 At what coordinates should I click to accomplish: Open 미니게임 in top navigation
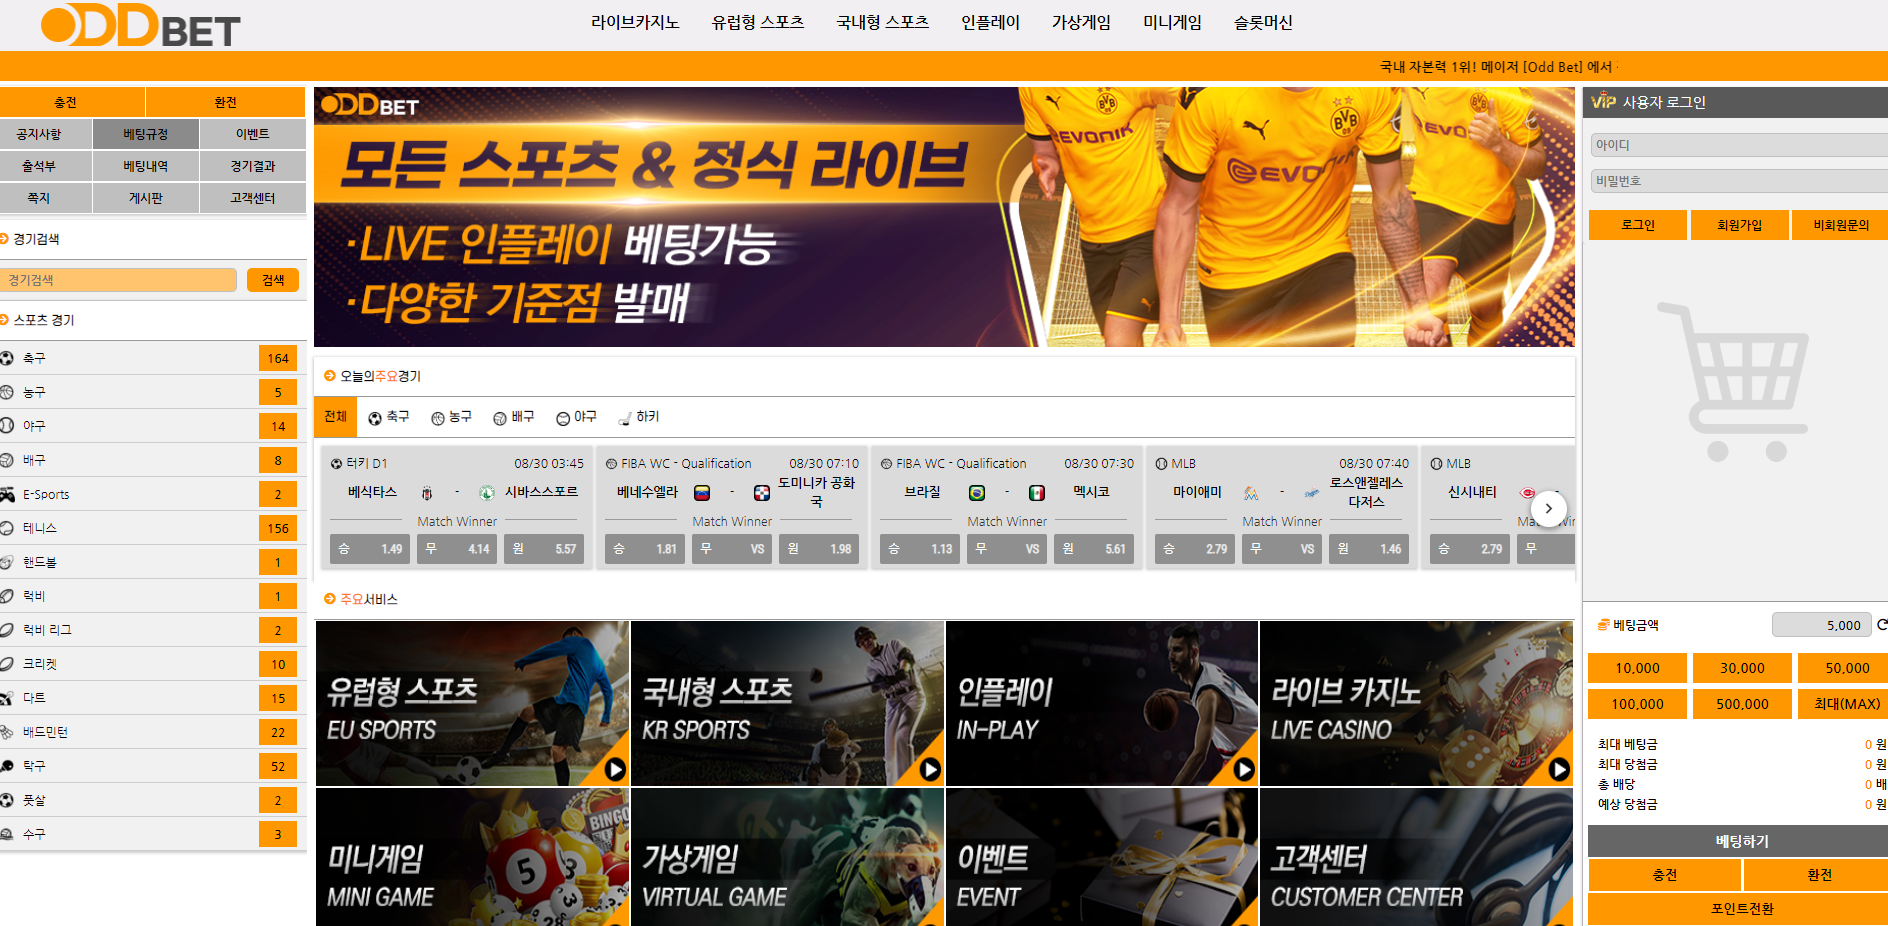coord(1172,23)
